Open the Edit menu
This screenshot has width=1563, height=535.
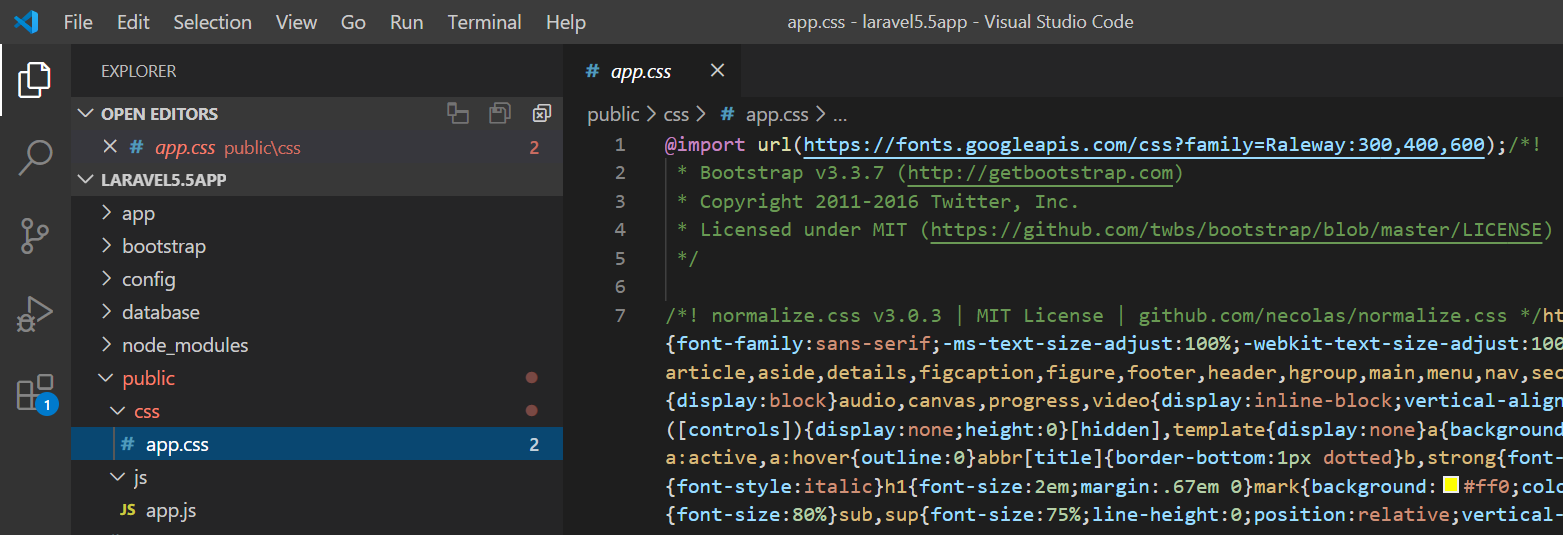click(133, 22)
